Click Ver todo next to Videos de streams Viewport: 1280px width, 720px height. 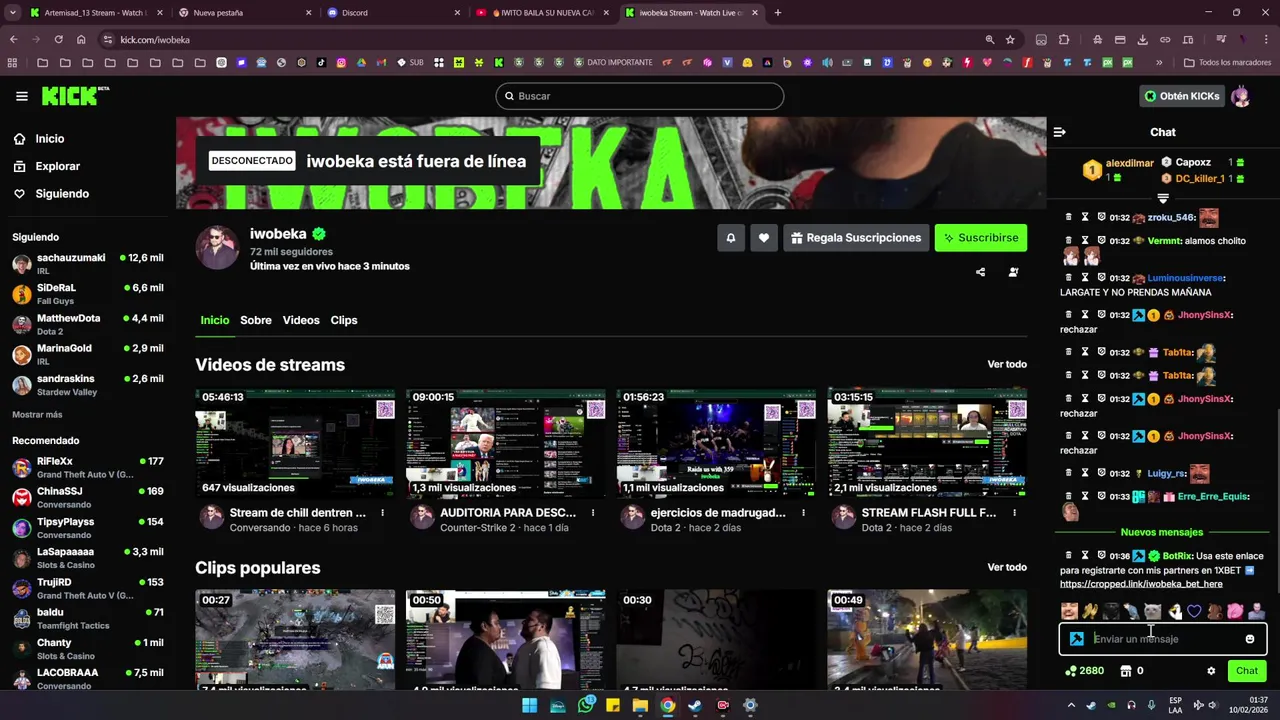[1007, 365]
